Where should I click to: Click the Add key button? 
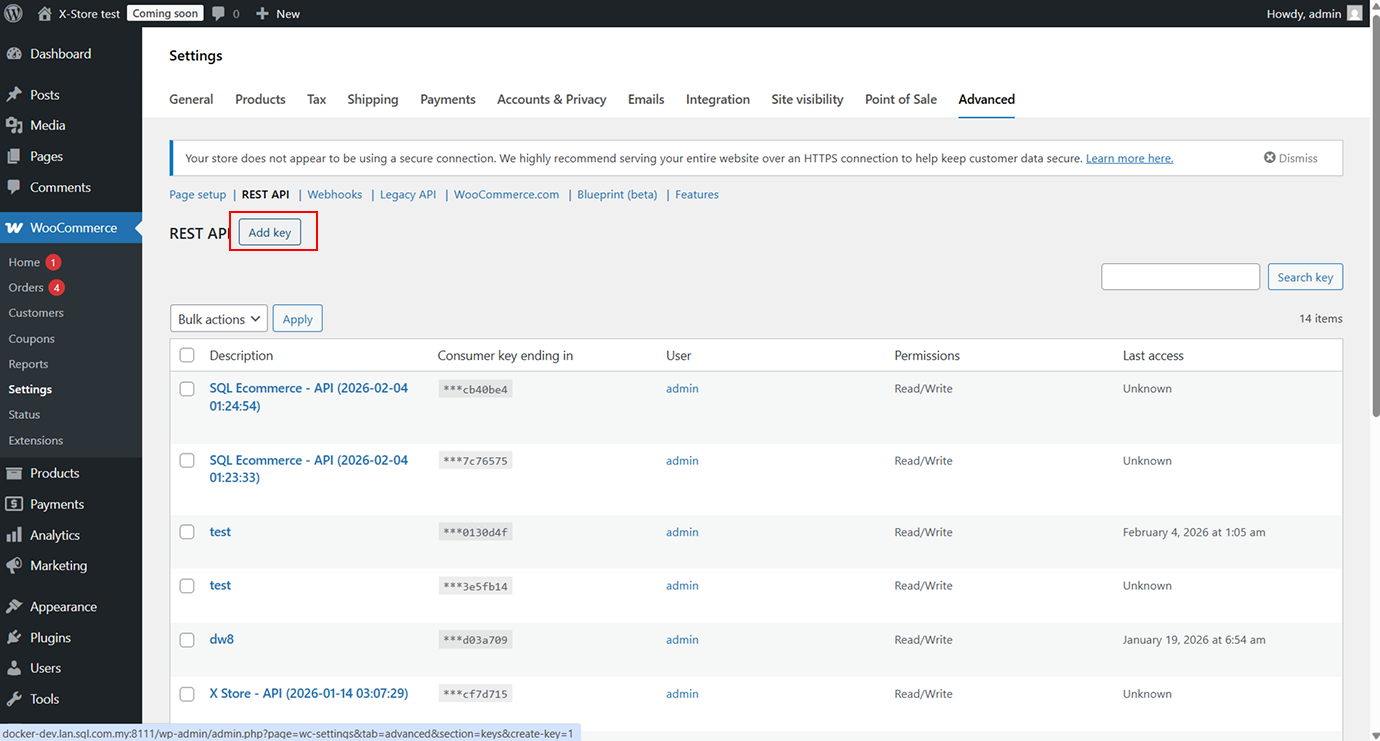point(270,233)
